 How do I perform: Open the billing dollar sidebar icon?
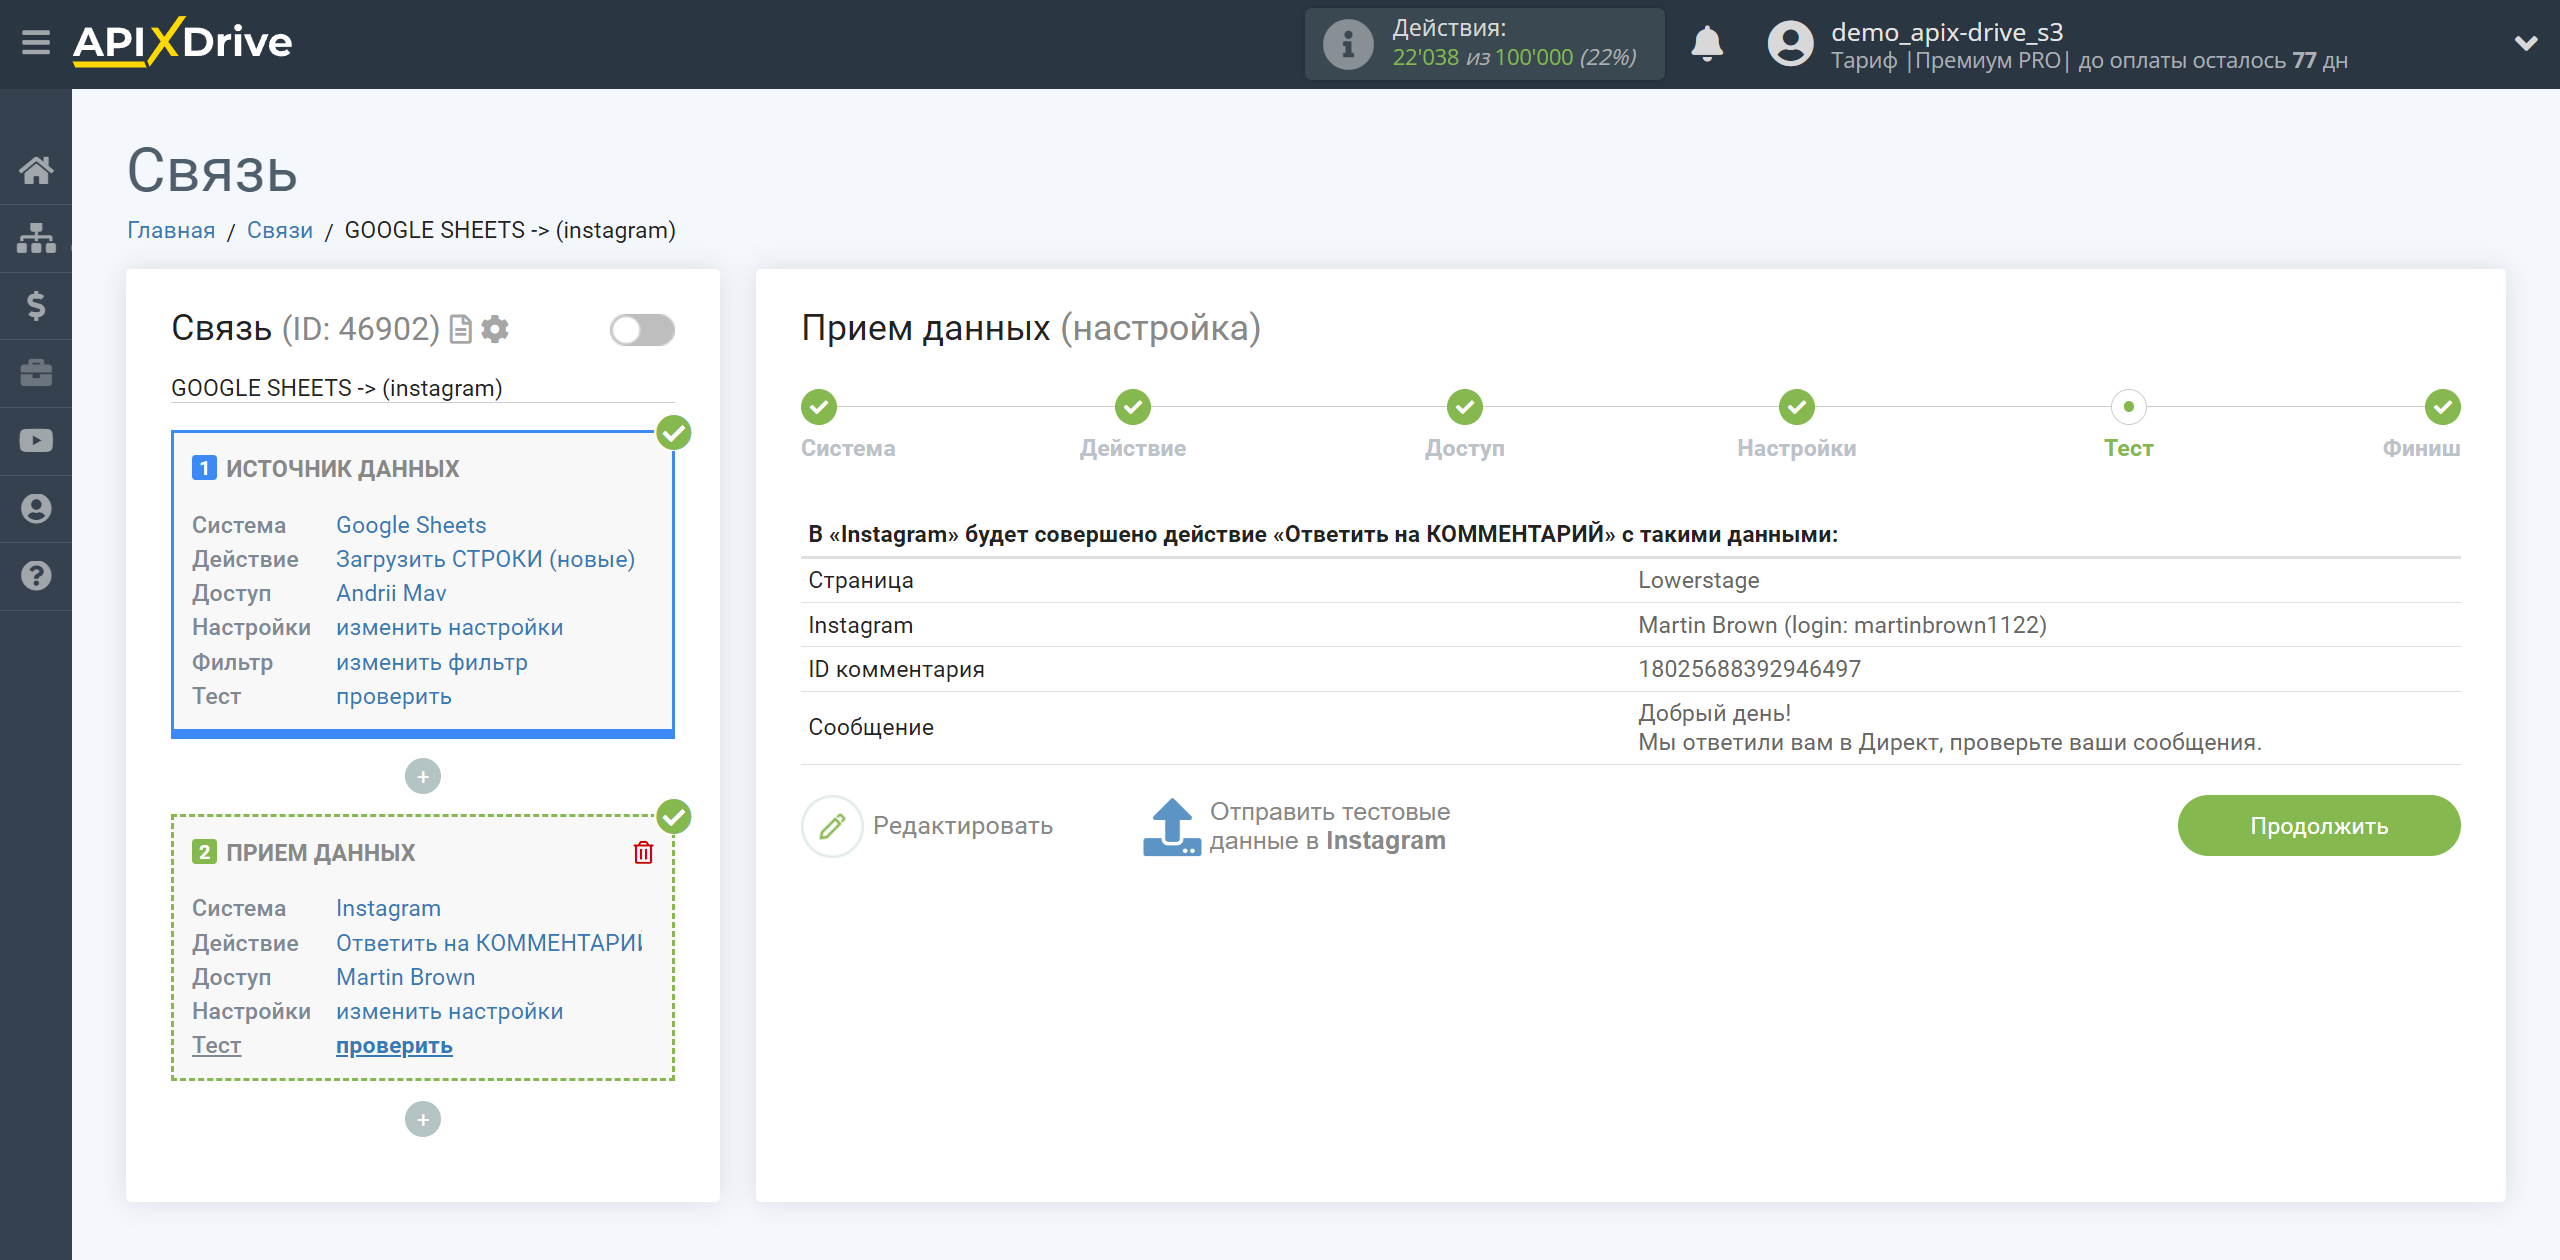[x=36, y=306]
